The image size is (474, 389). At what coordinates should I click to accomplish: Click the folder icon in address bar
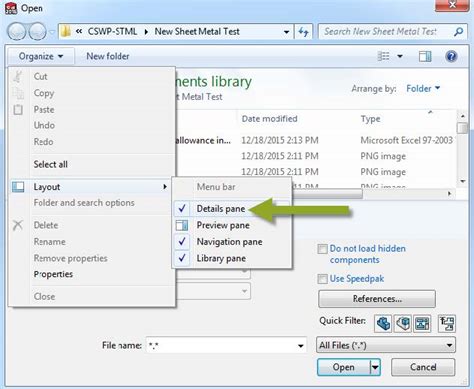pos(66,32)
